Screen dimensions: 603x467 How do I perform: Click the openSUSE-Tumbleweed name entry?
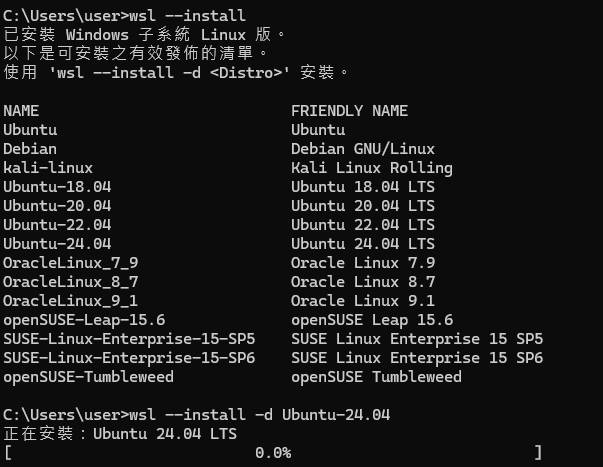pyautogui.click(x=88, y=377)
